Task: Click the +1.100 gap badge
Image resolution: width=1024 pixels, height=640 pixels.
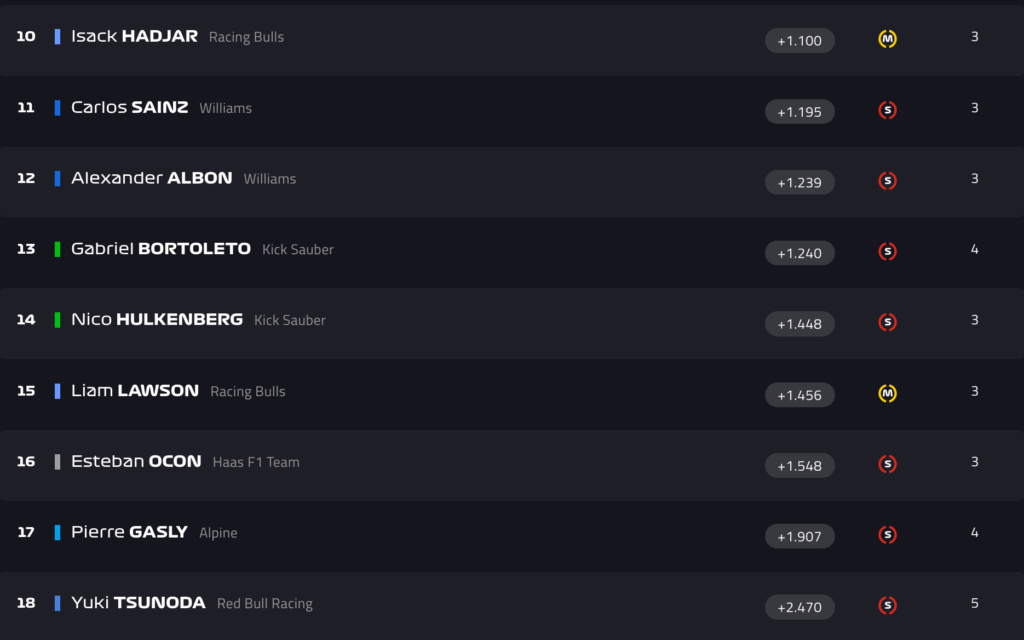Action: 799,41
